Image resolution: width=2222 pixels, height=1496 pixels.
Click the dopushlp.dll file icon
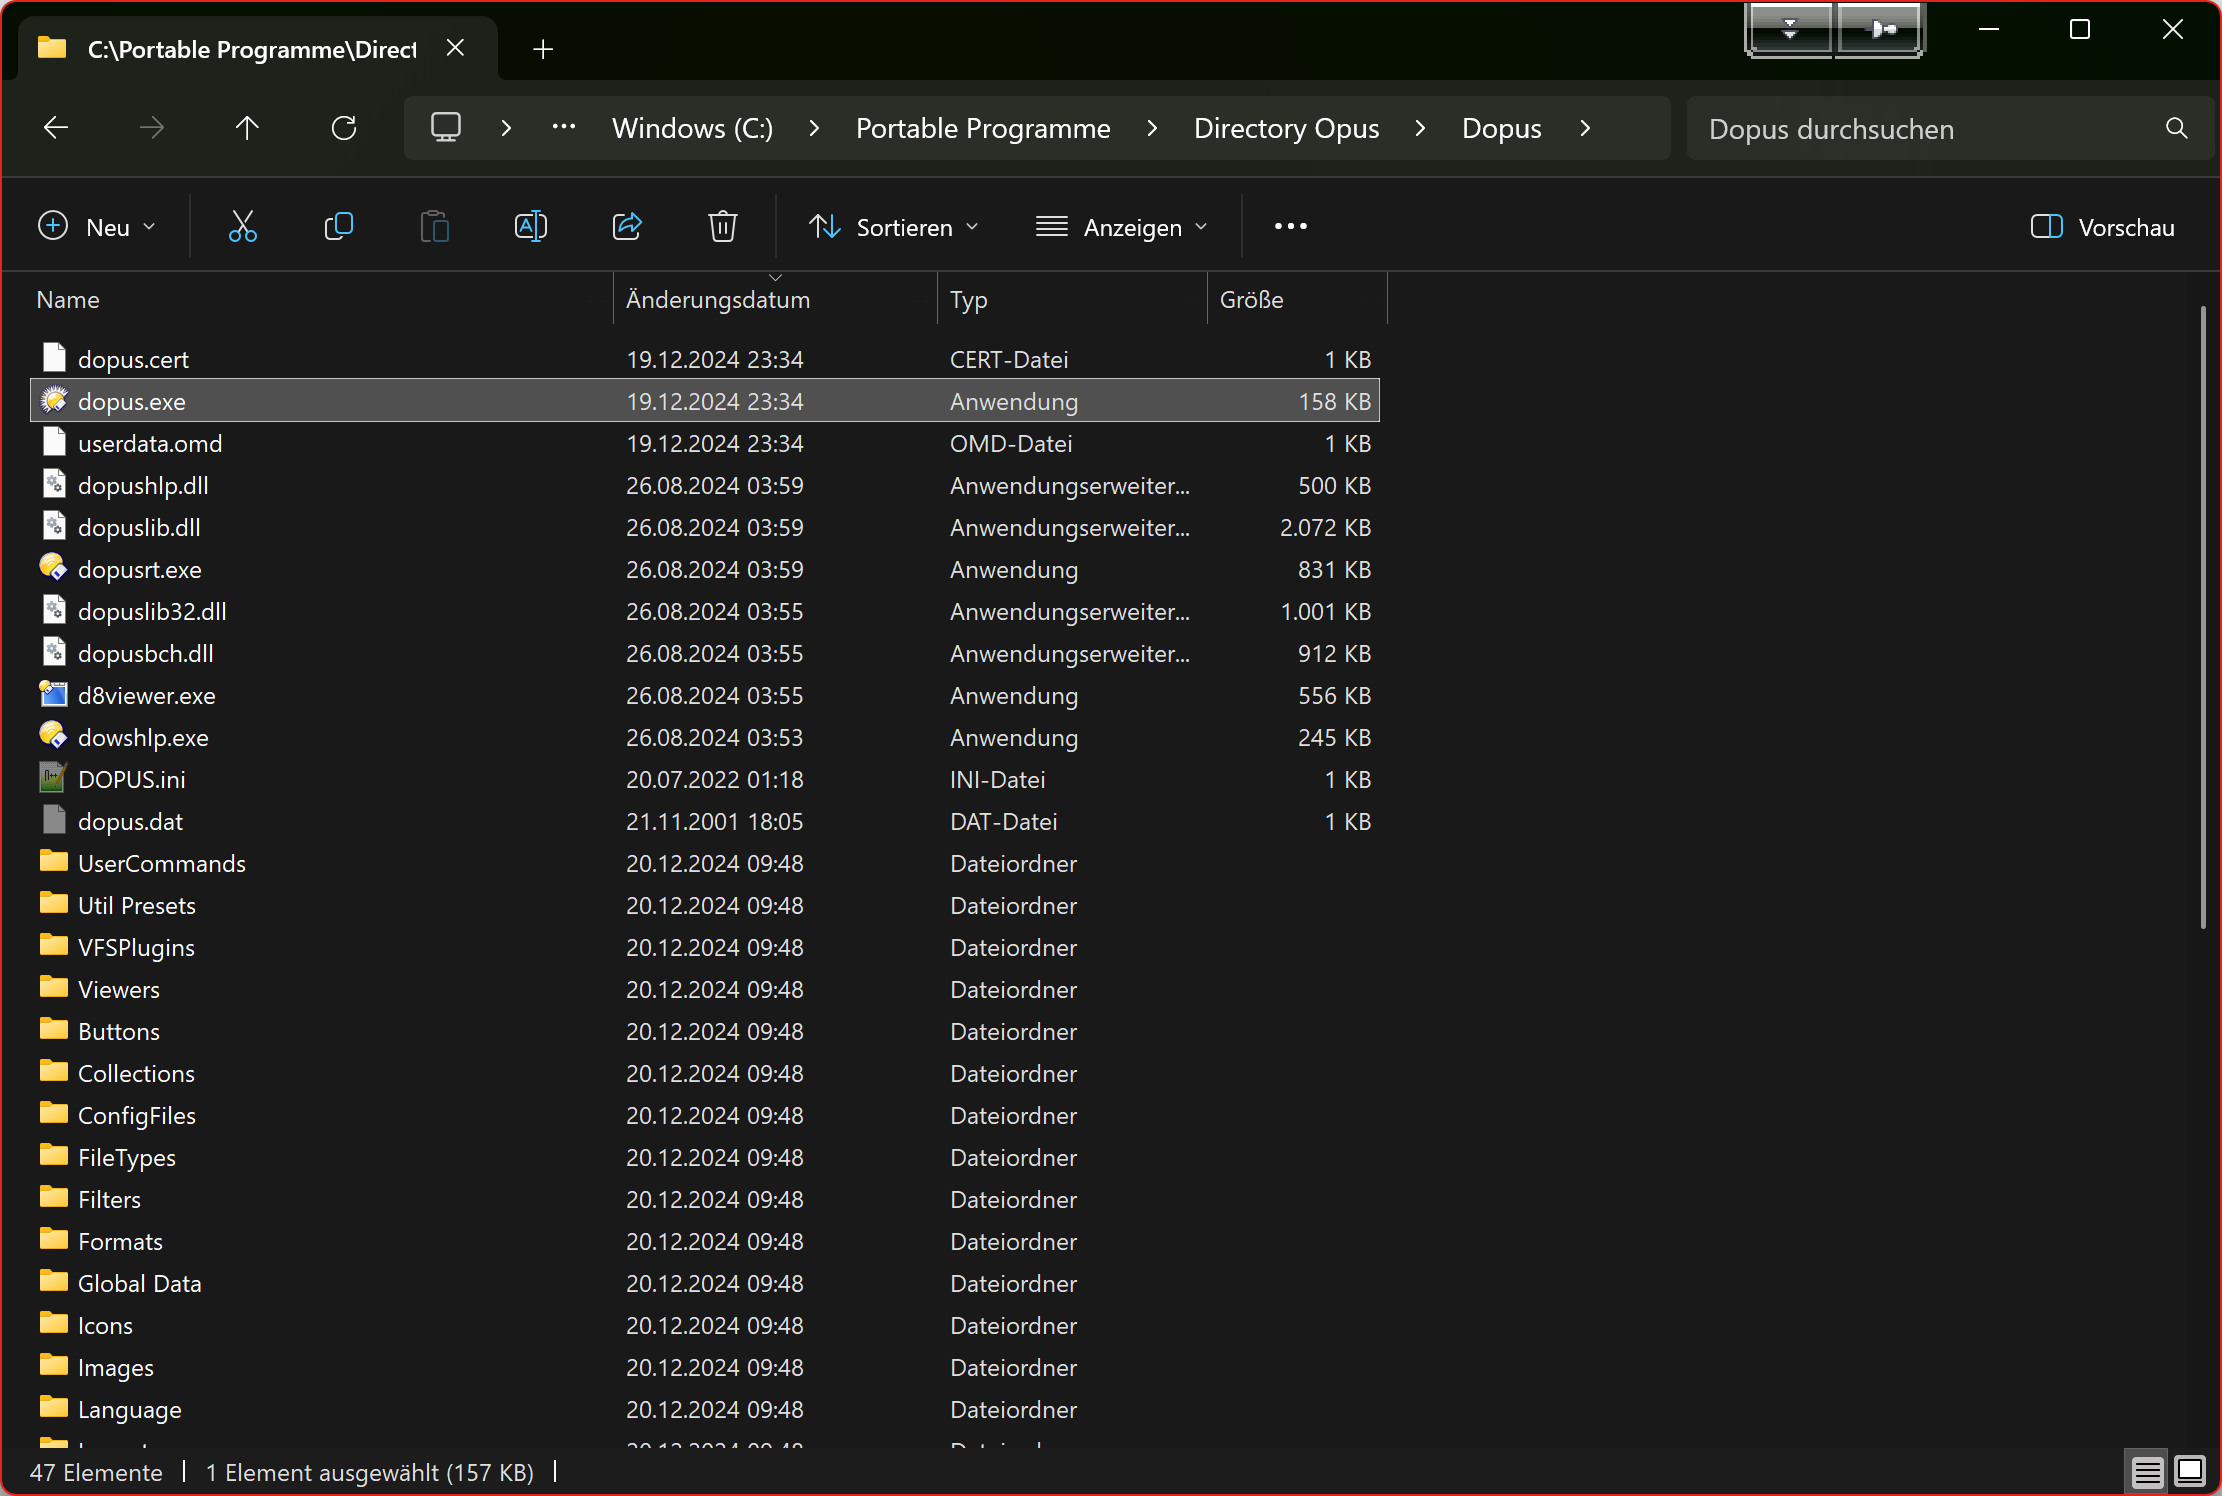pyautogui.click(x=54, y=484)
